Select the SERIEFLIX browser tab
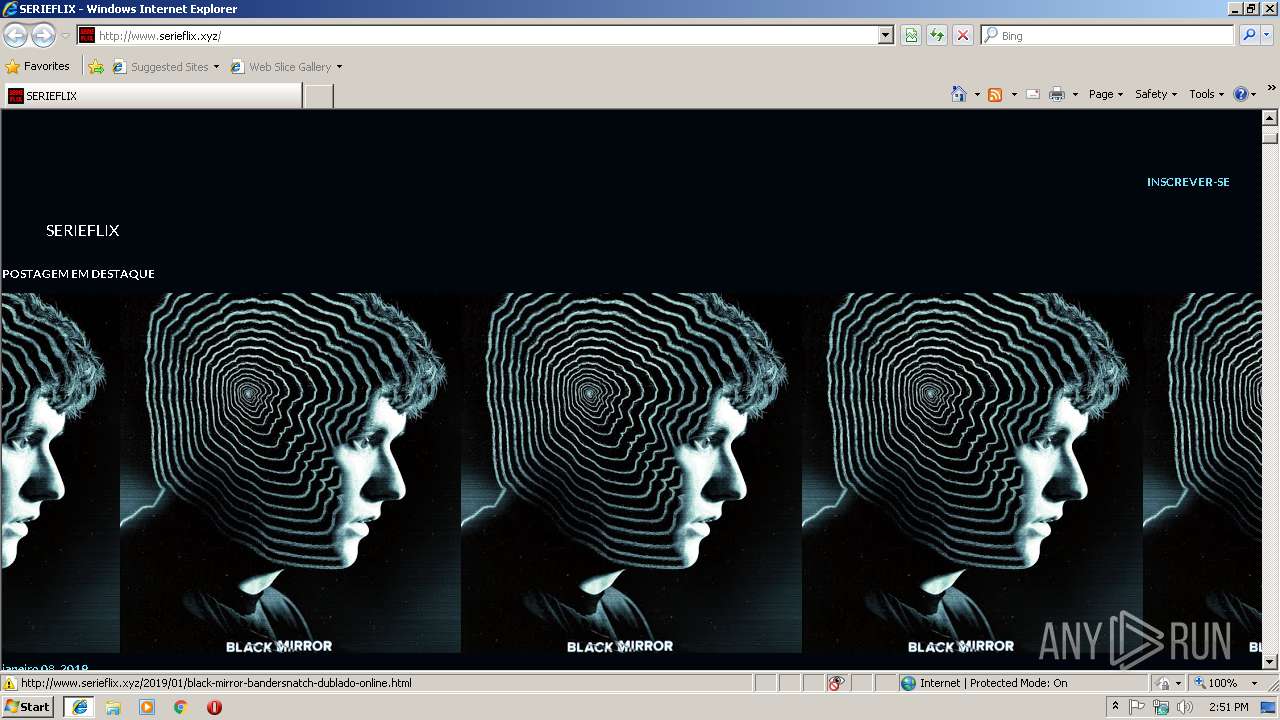 click(x=152, y=96)
